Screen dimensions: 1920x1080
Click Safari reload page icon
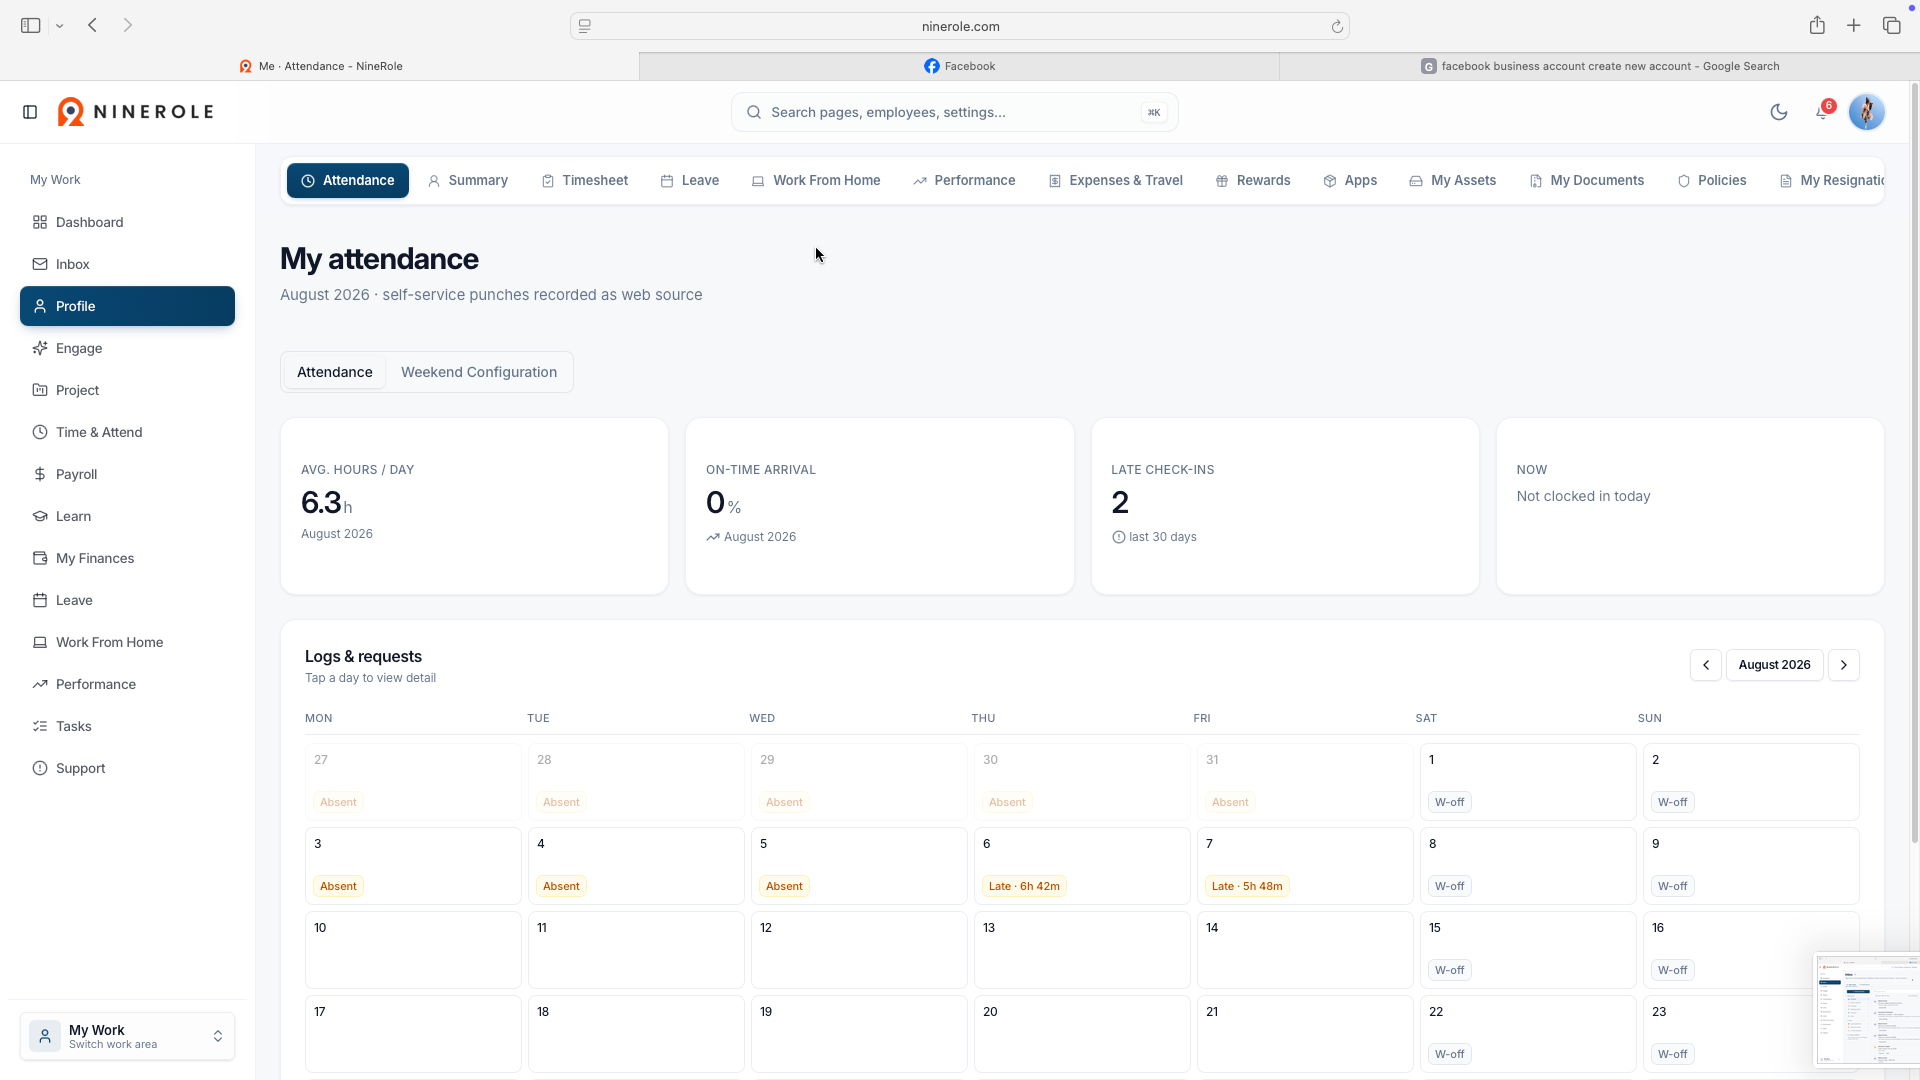(1336, 26)
